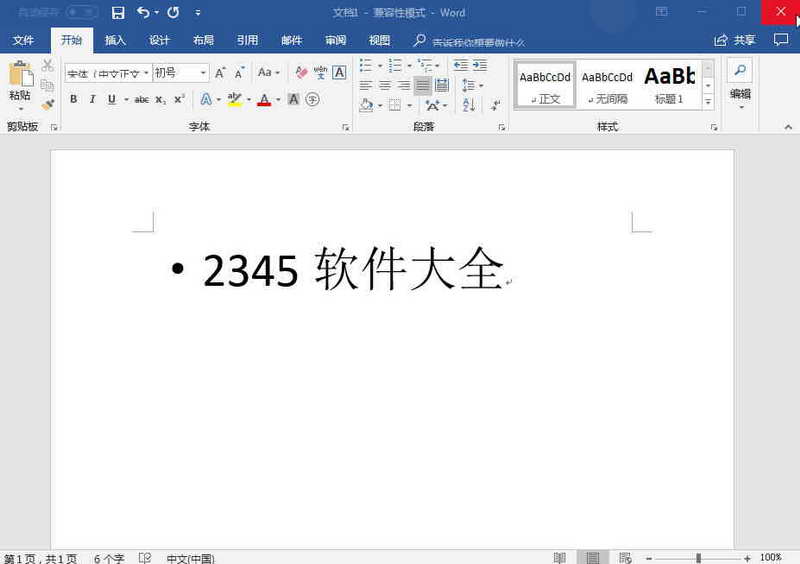Screen dimensions: 800x564
Task: Click the Save icon in quick access toolbar
Action: [x=118, y=13]
